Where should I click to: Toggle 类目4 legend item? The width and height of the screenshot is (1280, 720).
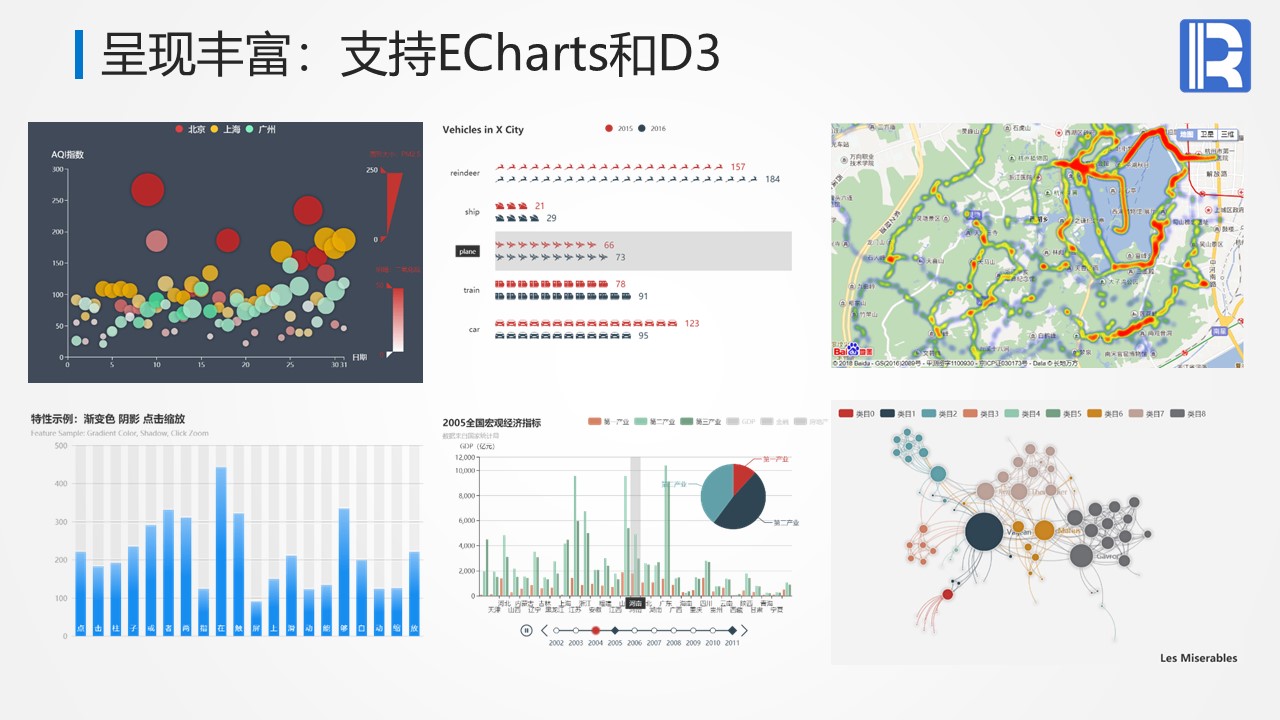pyautogui.click(x=1023, y=413)
